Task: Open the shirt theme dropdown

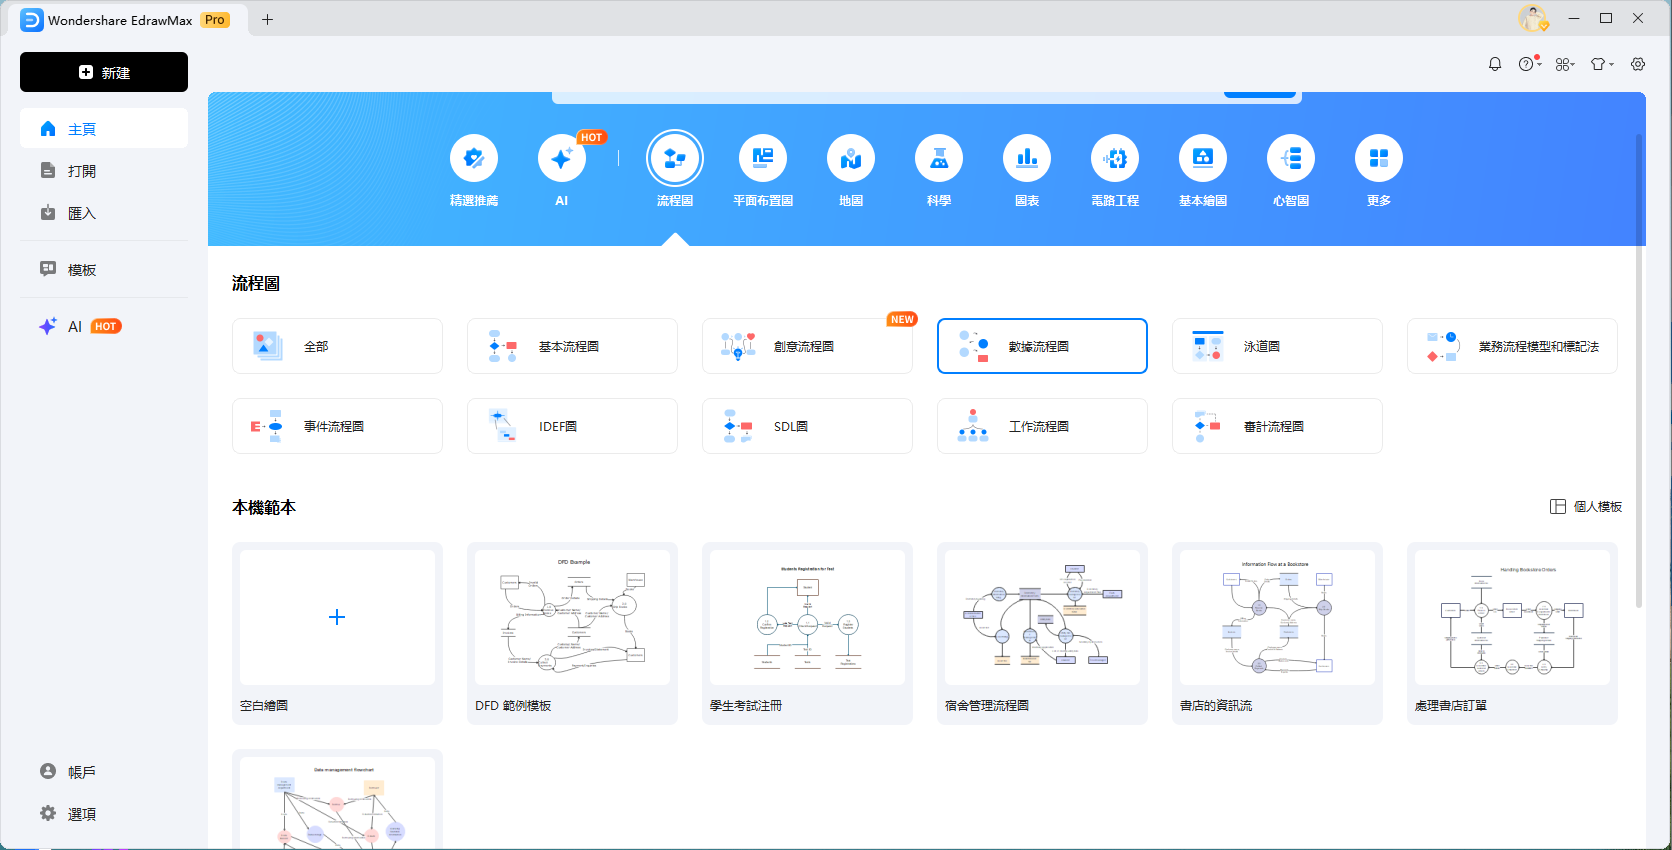Action: tap(1602, 64)
